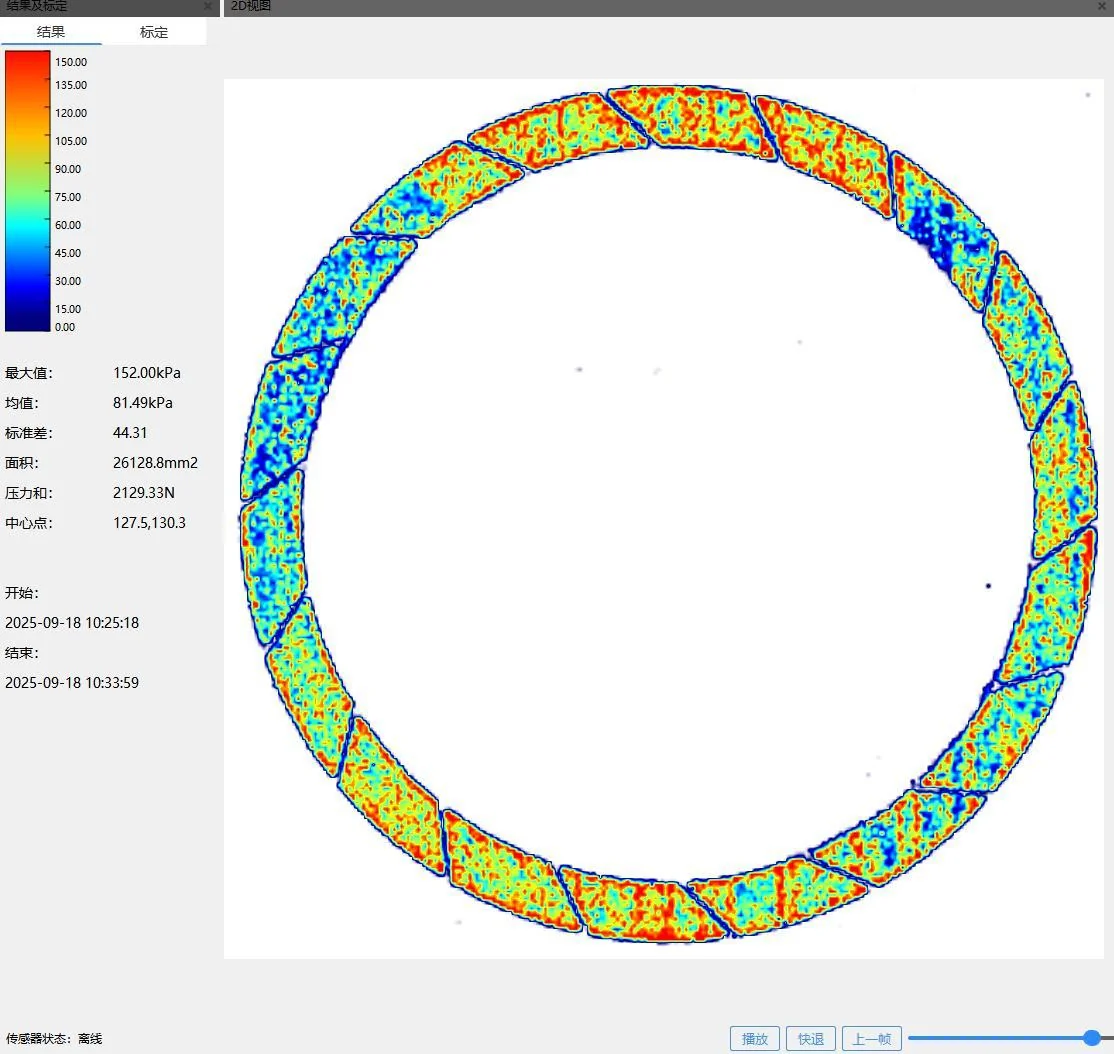
Task: Select the 152.00kPa maximum value
Action: tap(147, 373)
